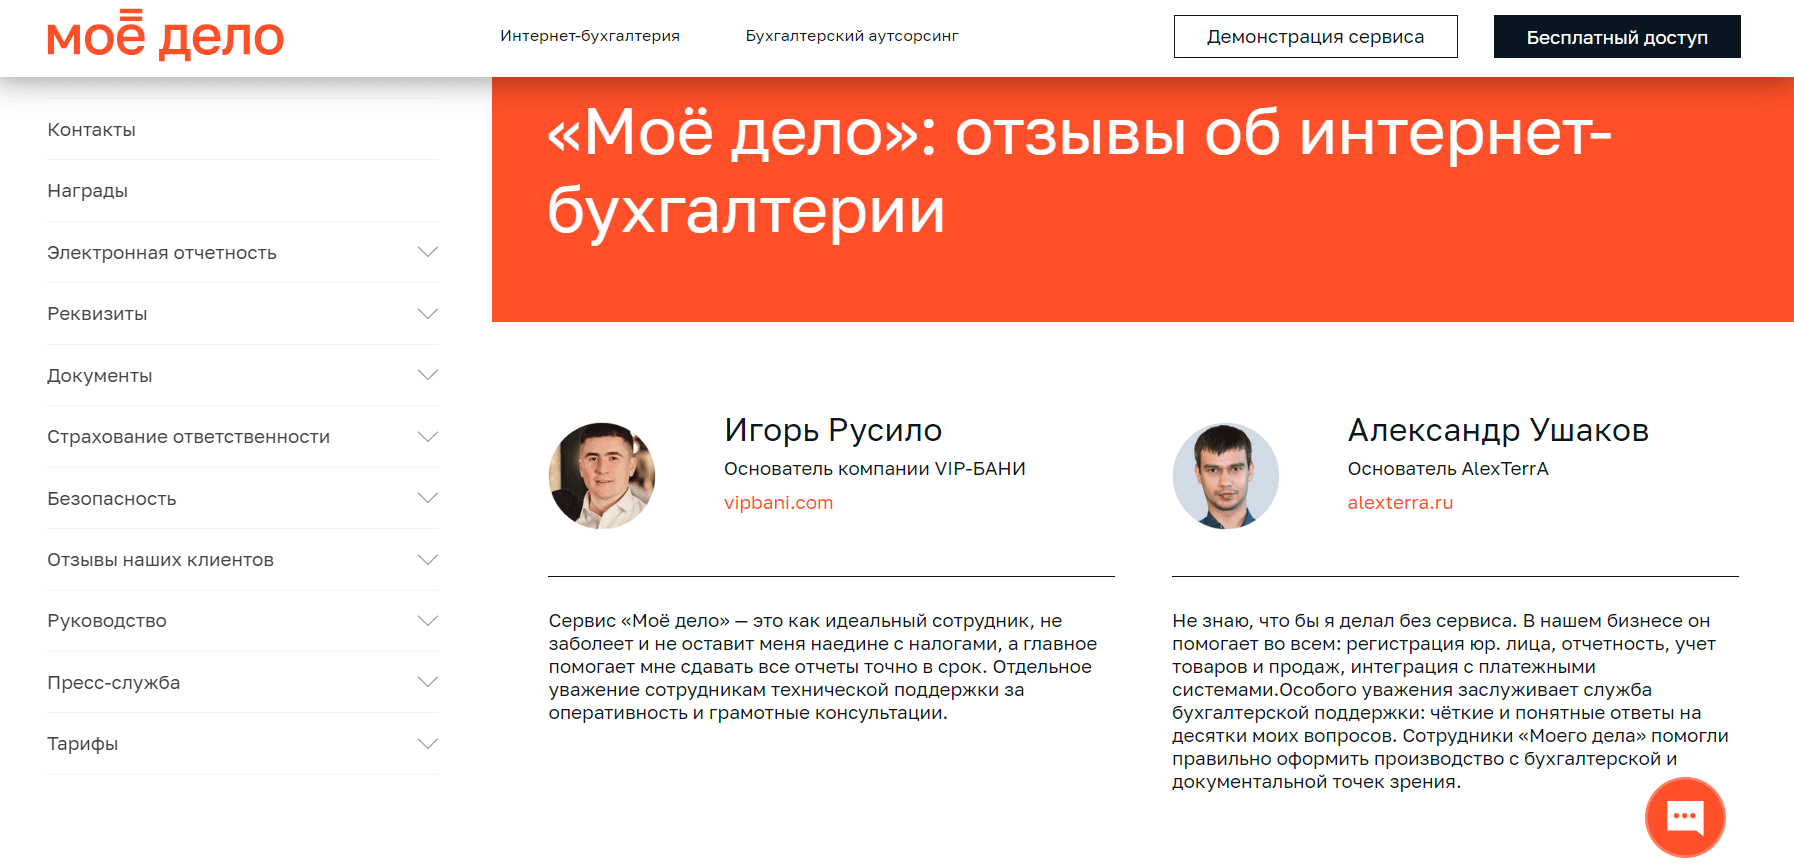This screenshot has height=866, width=1794.
Task: Click the page heading about отзывы
Action: coord(1080,171)
